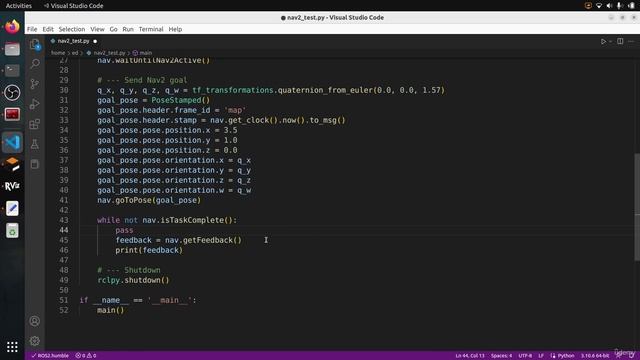Click 'main()' call on line 52
The height and width of the screenshot is (360, 640).
point(111,310)
